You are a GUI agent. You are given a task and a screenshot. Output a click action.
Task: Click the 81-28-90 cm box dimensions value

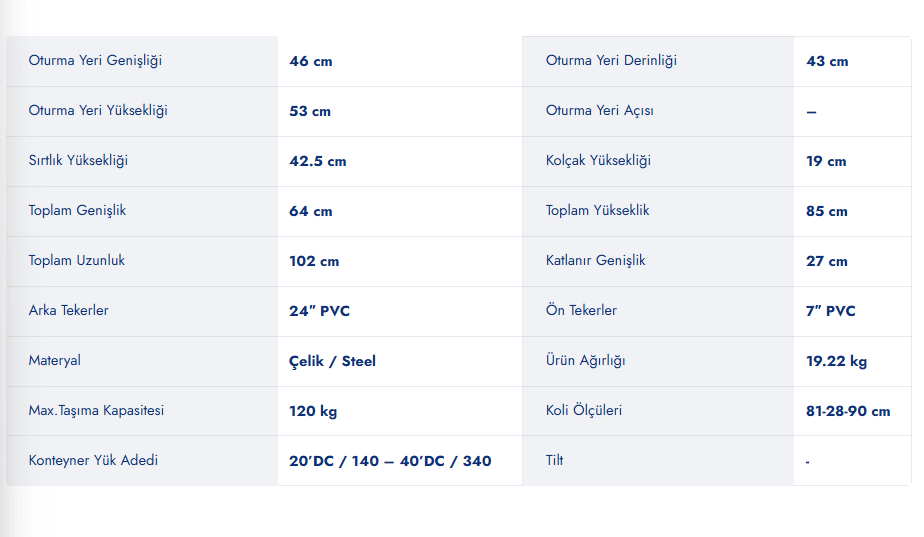coord(848,411)
